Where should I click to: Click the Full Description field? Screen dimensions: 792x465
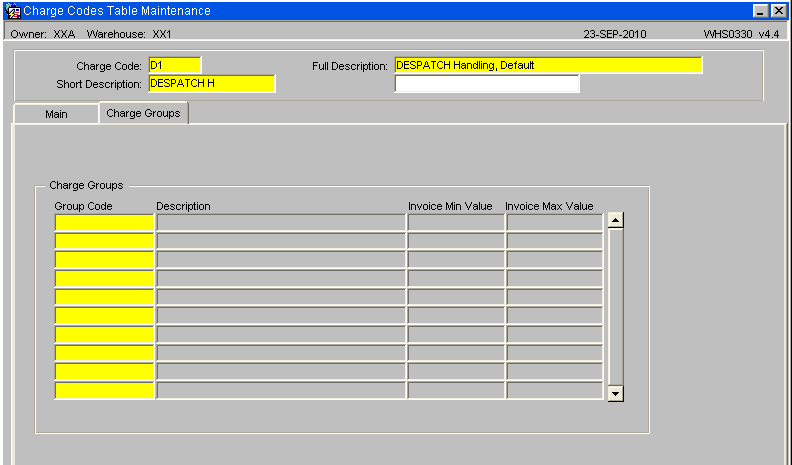[548, 65]
